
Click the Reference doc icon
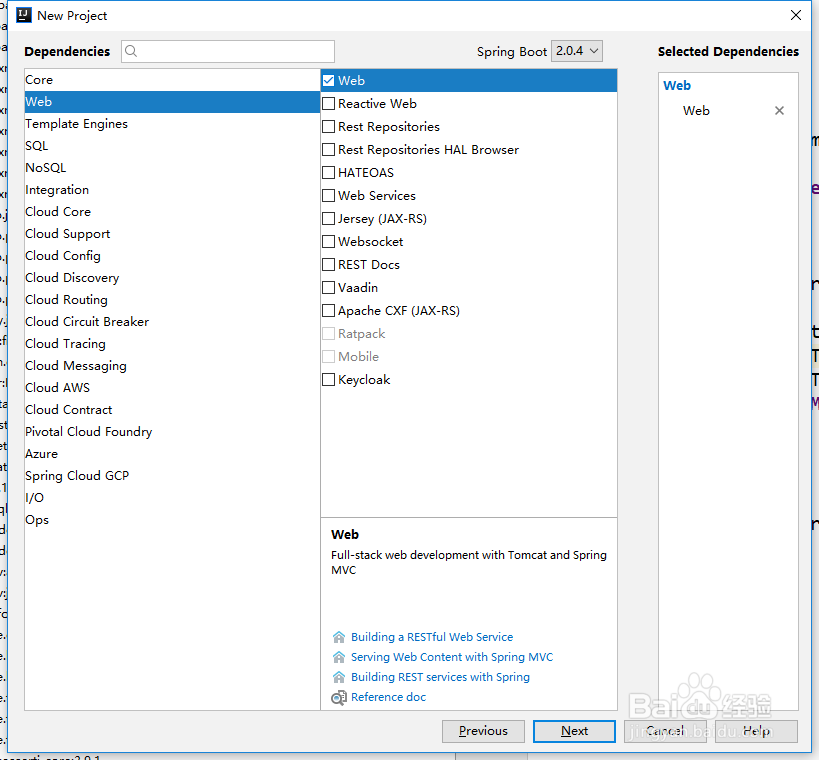tap(339, 697)
